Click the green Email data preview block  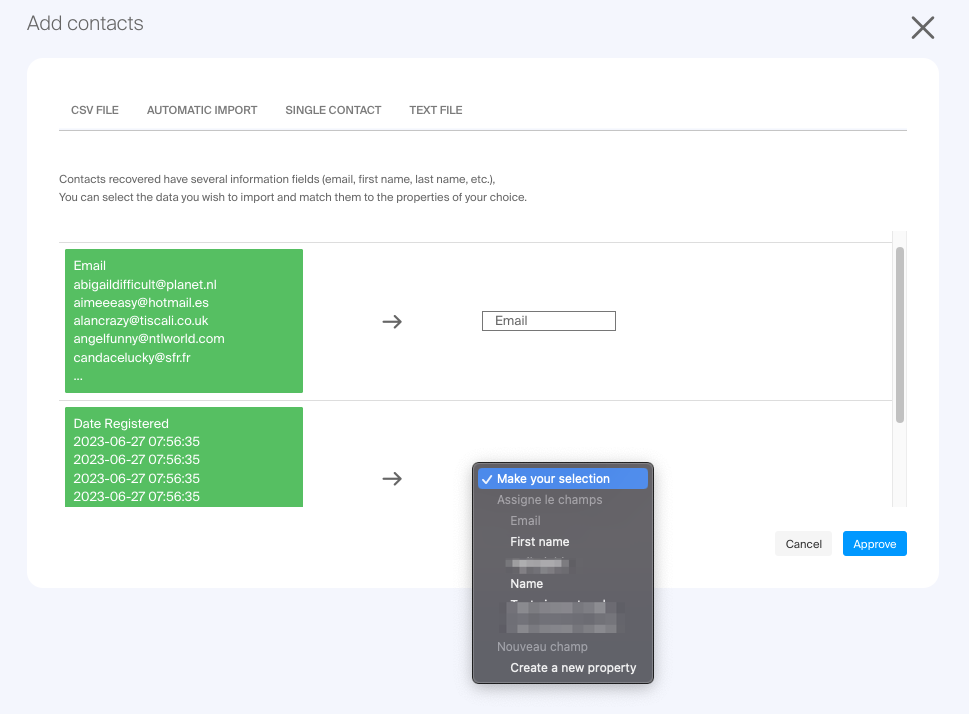tap(184, 321)
